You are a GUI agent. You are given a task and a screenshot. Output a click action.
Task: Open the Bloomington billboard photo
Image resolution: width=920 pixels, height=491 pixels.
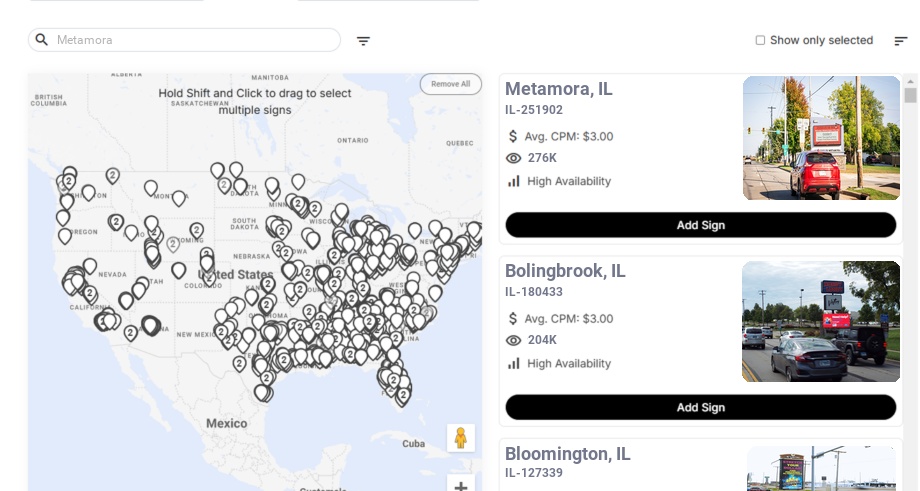[x=821, y=470]
